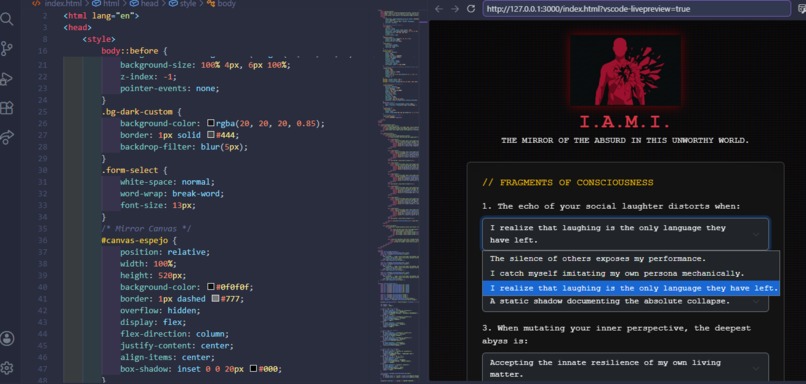The image size is (806, 384).
Task: Choose highlighted 'laughing is the only language' option
Action: (631, 288)
